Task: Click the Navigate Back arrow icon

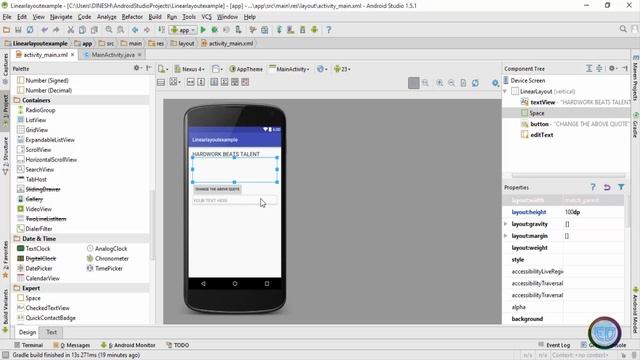Action: pyautogui.click(x=135, y=30)
